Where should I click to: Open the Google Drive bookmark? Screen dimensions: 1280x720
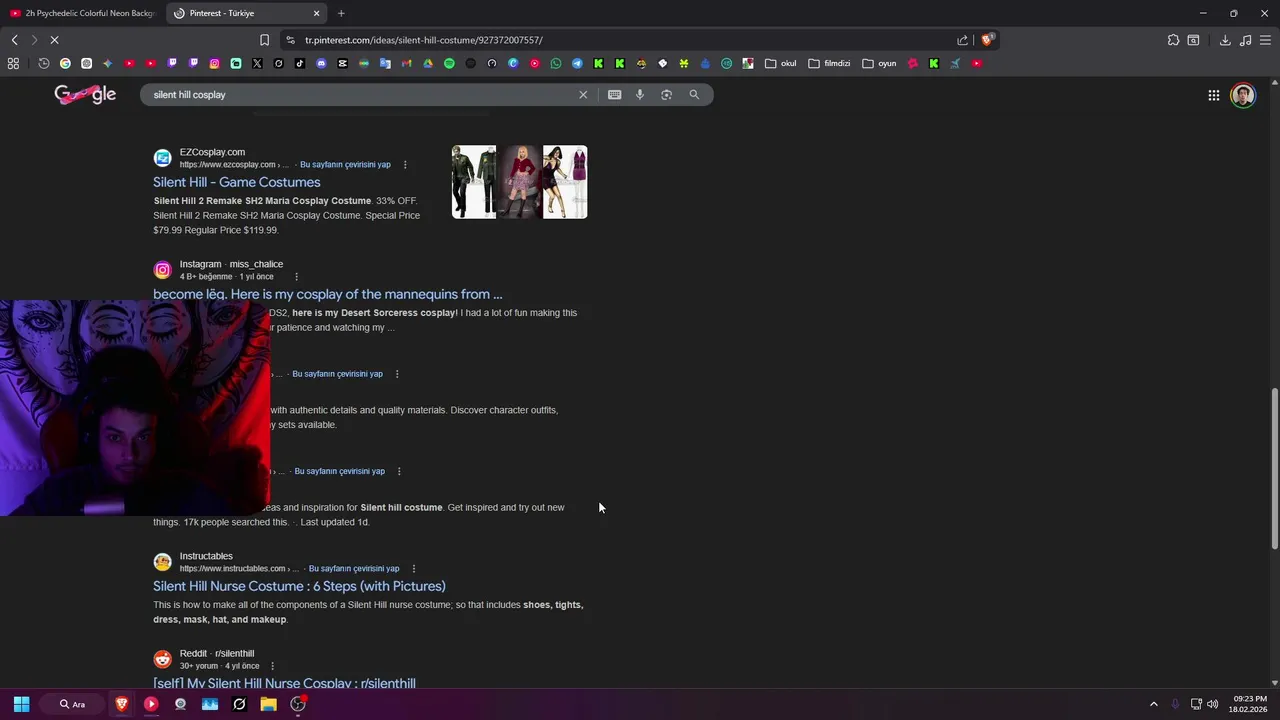tap(428, 63)
